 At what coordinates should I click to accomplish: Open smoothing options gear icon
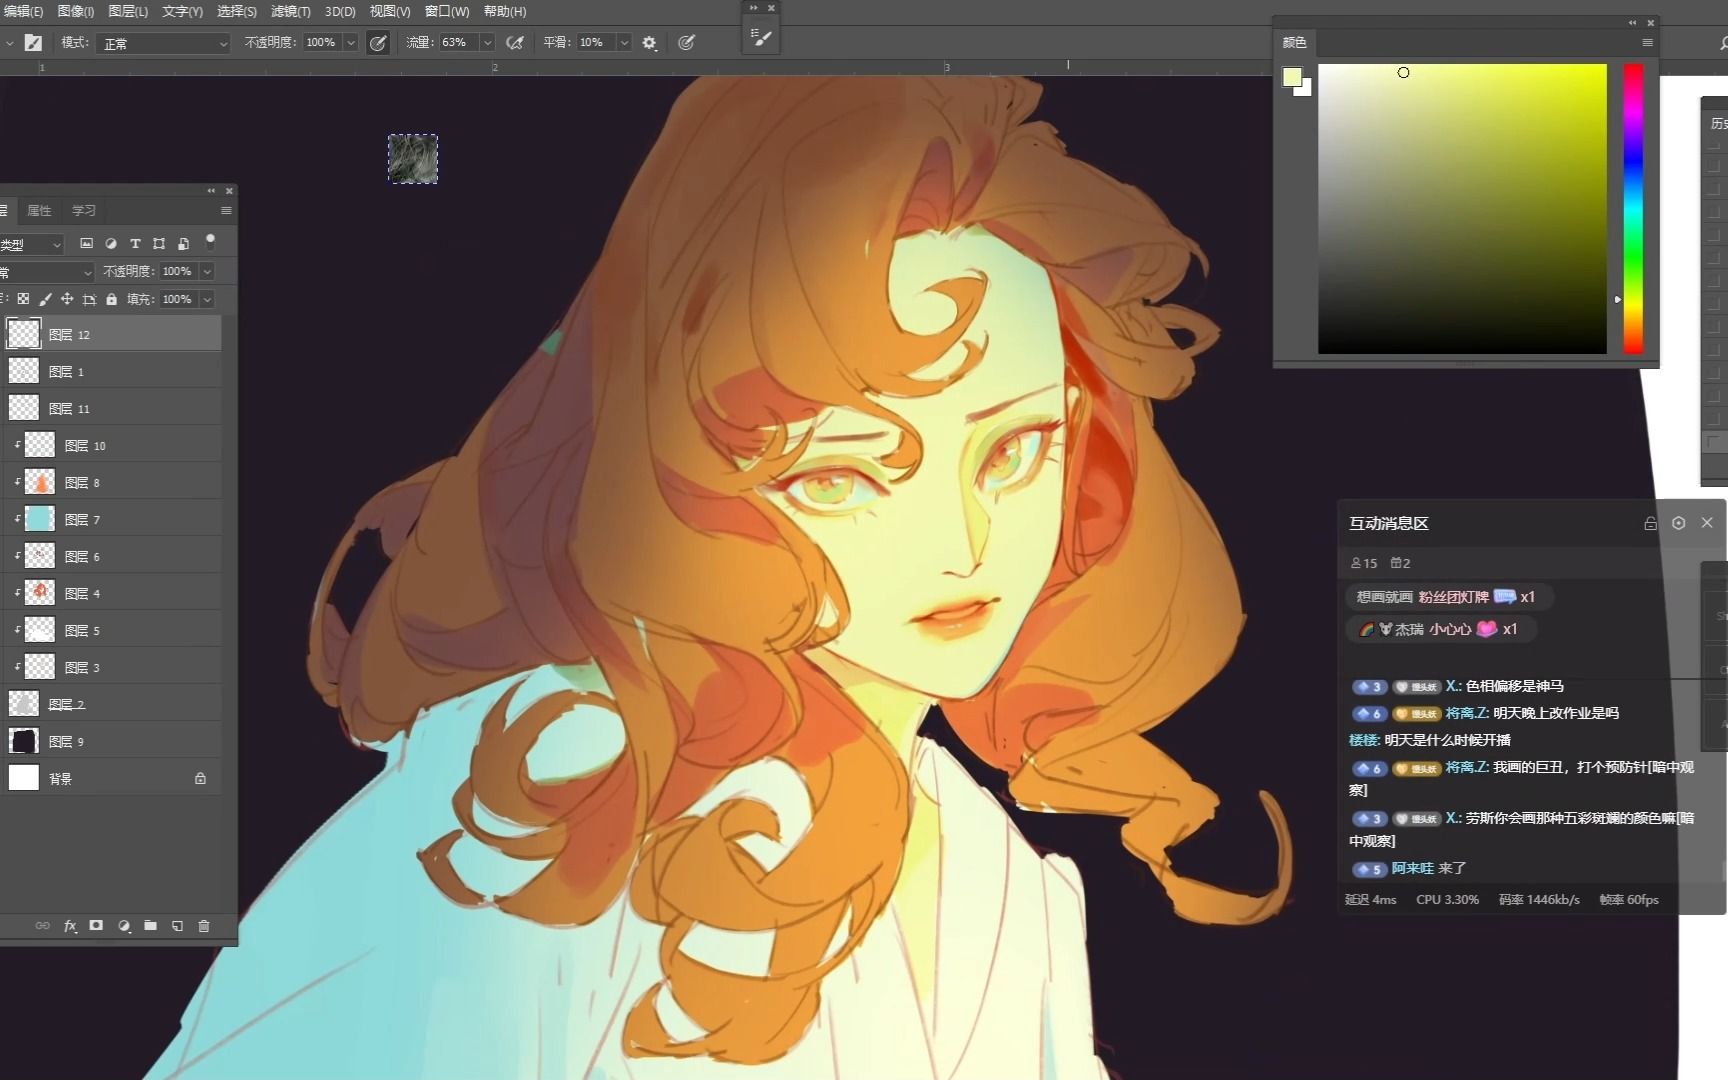coord(649,43)
